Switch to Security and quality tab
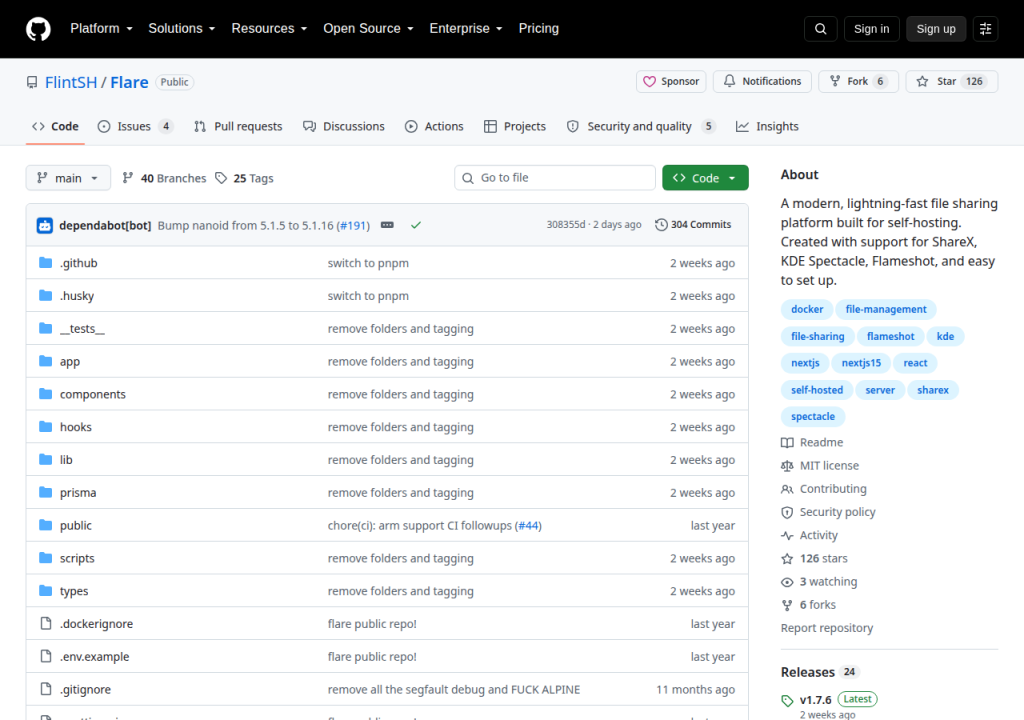 (641, 126)
